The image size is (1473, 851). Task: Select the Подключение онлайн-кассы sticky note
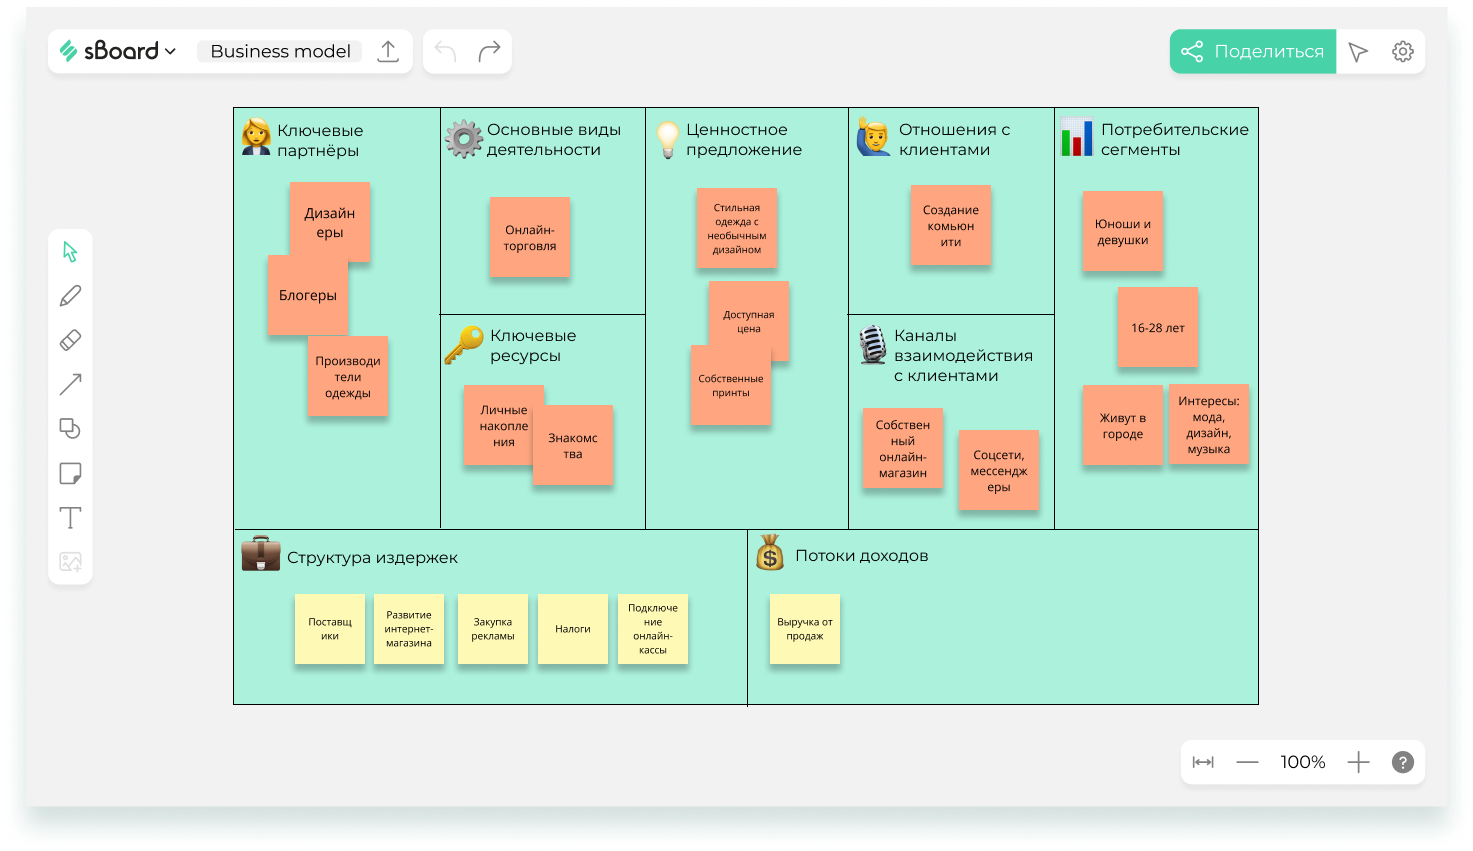pyautogui.click(x=653, y=629)
